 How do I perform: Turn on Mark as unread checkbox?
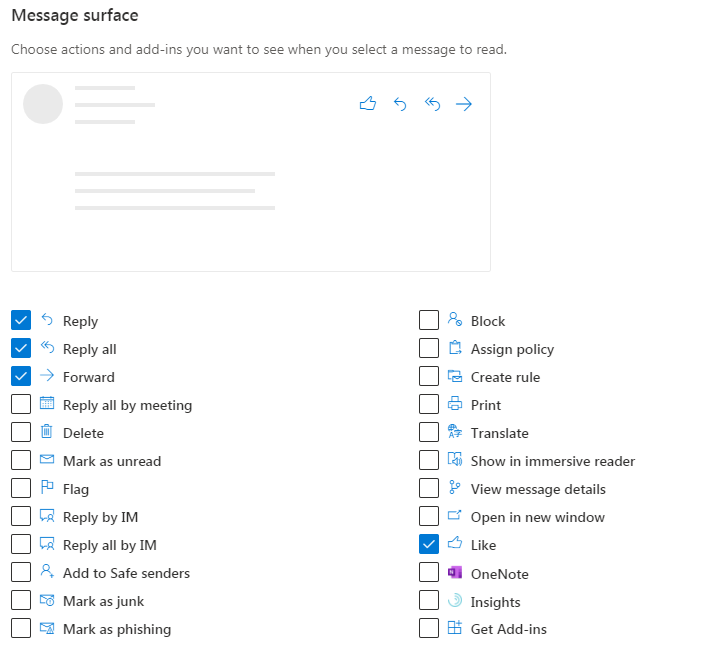click(x=21, y=460)
